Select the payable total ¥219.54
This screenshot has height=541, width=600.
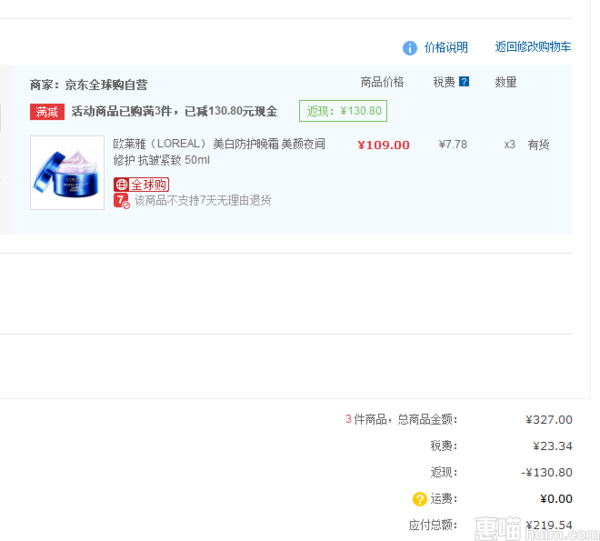tap(549, 525)
